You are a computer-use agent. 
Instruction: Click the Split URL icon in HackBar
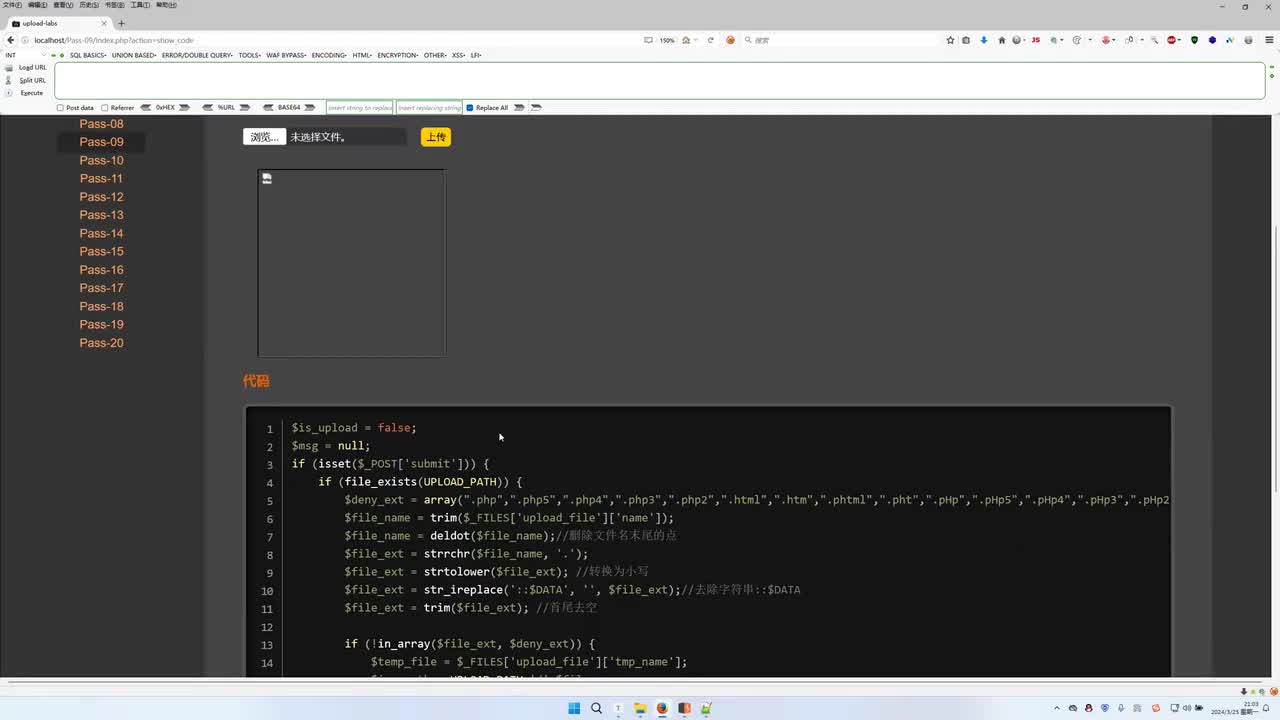coord(9,80)
